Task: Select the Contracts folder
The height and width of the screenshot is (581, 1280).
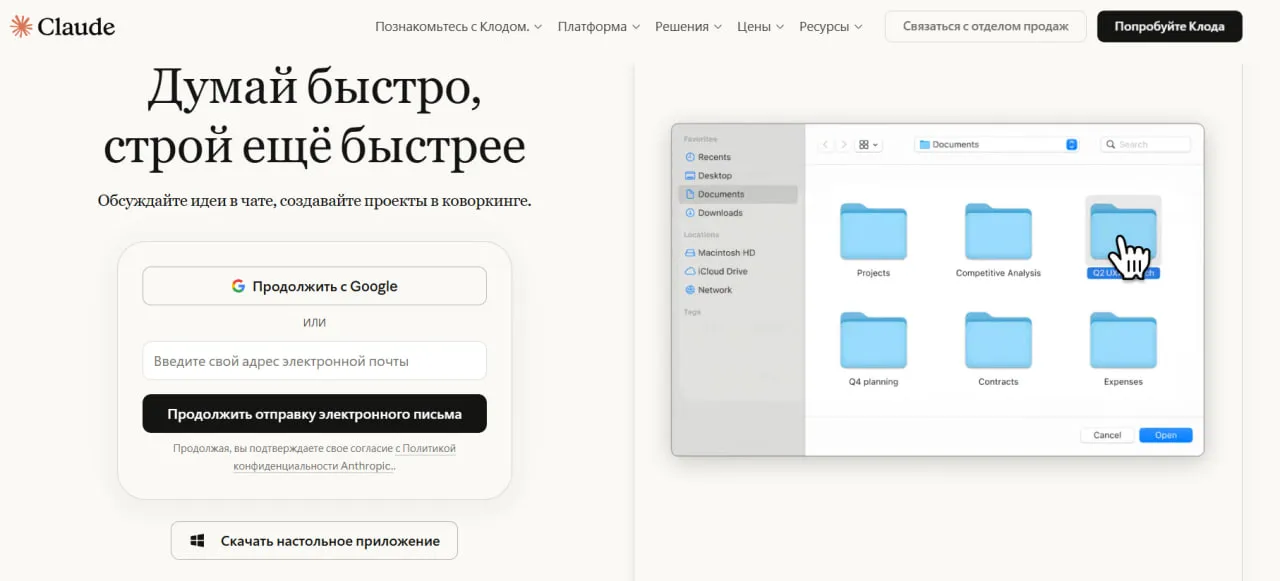Action: point(998,349)
